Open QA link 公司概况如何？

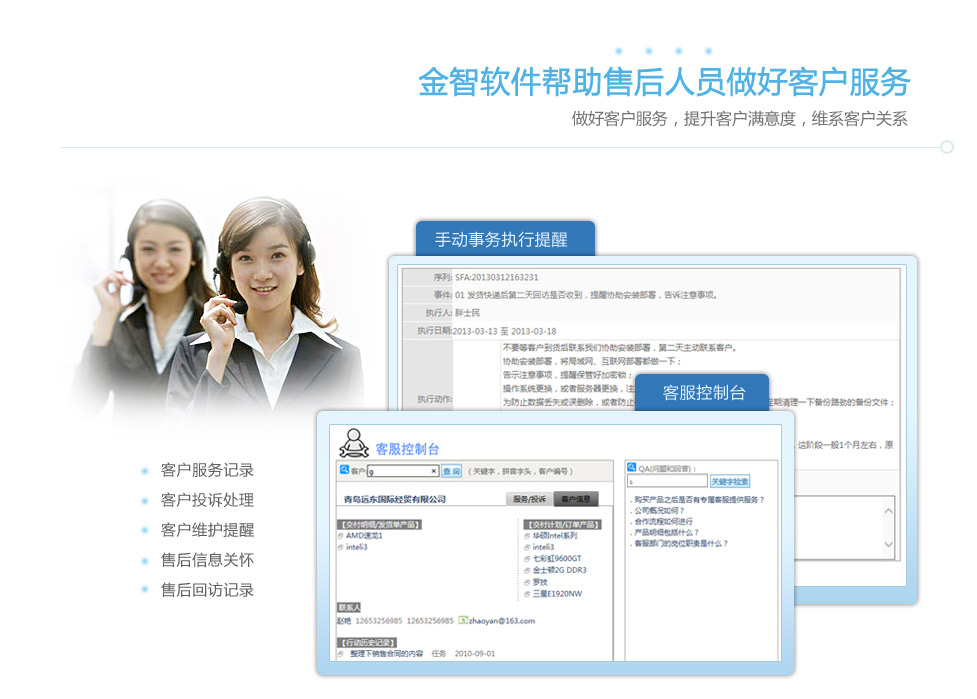pyautogui.click(x=660, y=511)
